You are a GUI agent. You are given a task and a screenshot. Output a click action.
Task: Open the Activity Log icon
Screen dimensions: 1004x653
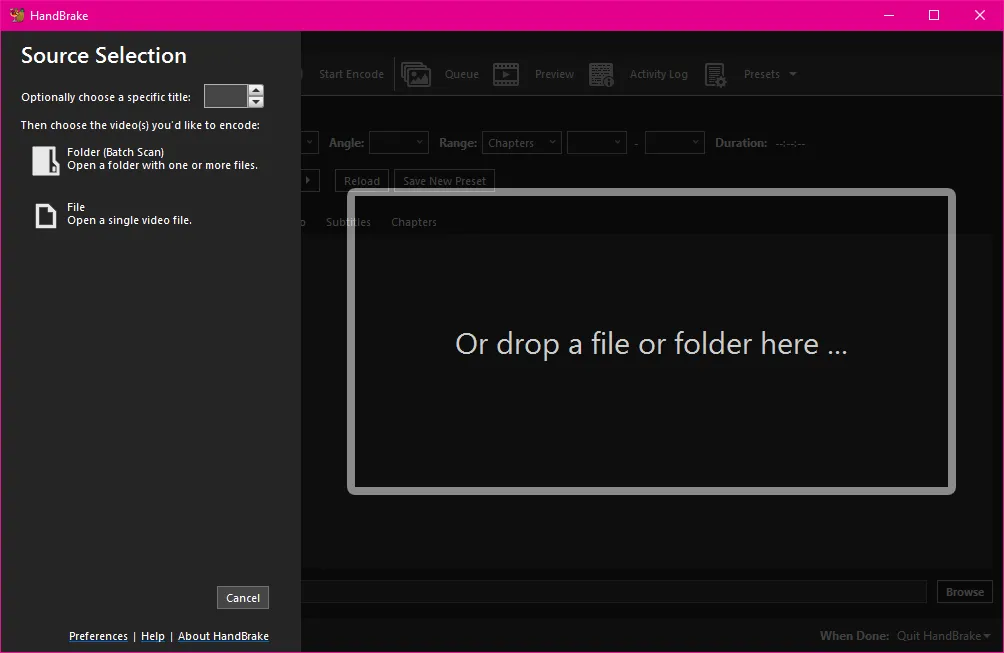(x=601, y=74)
